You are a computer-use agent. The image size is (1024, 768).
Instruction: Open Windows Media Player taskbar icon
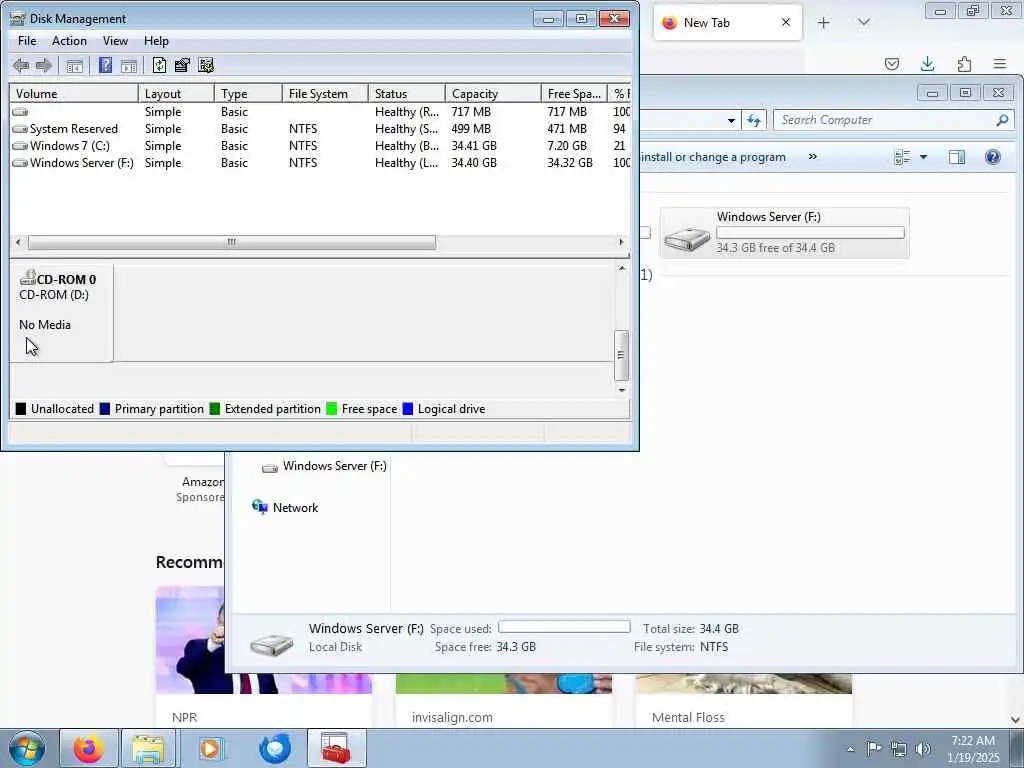tap(211, 748)
